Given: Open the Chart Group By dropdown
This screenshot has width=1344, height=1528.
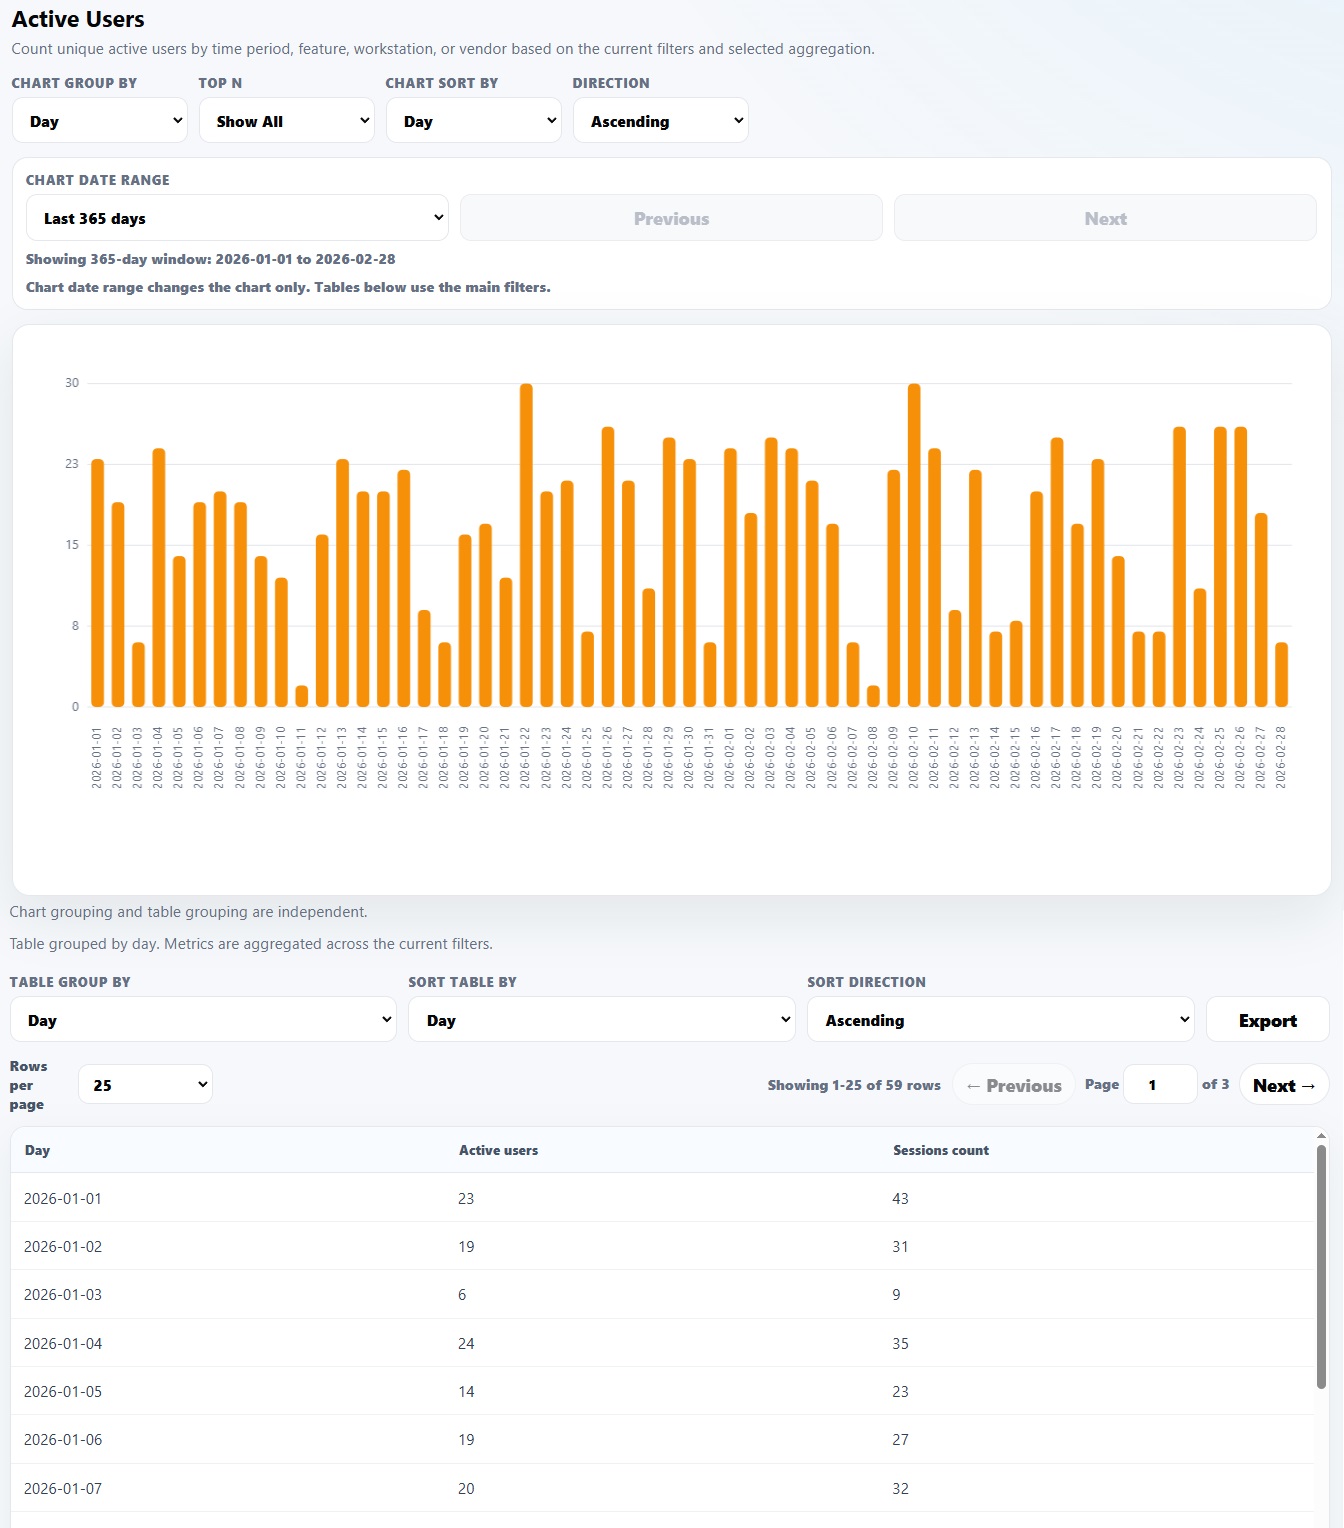Looking at the screenshot, I should [99, 121].
